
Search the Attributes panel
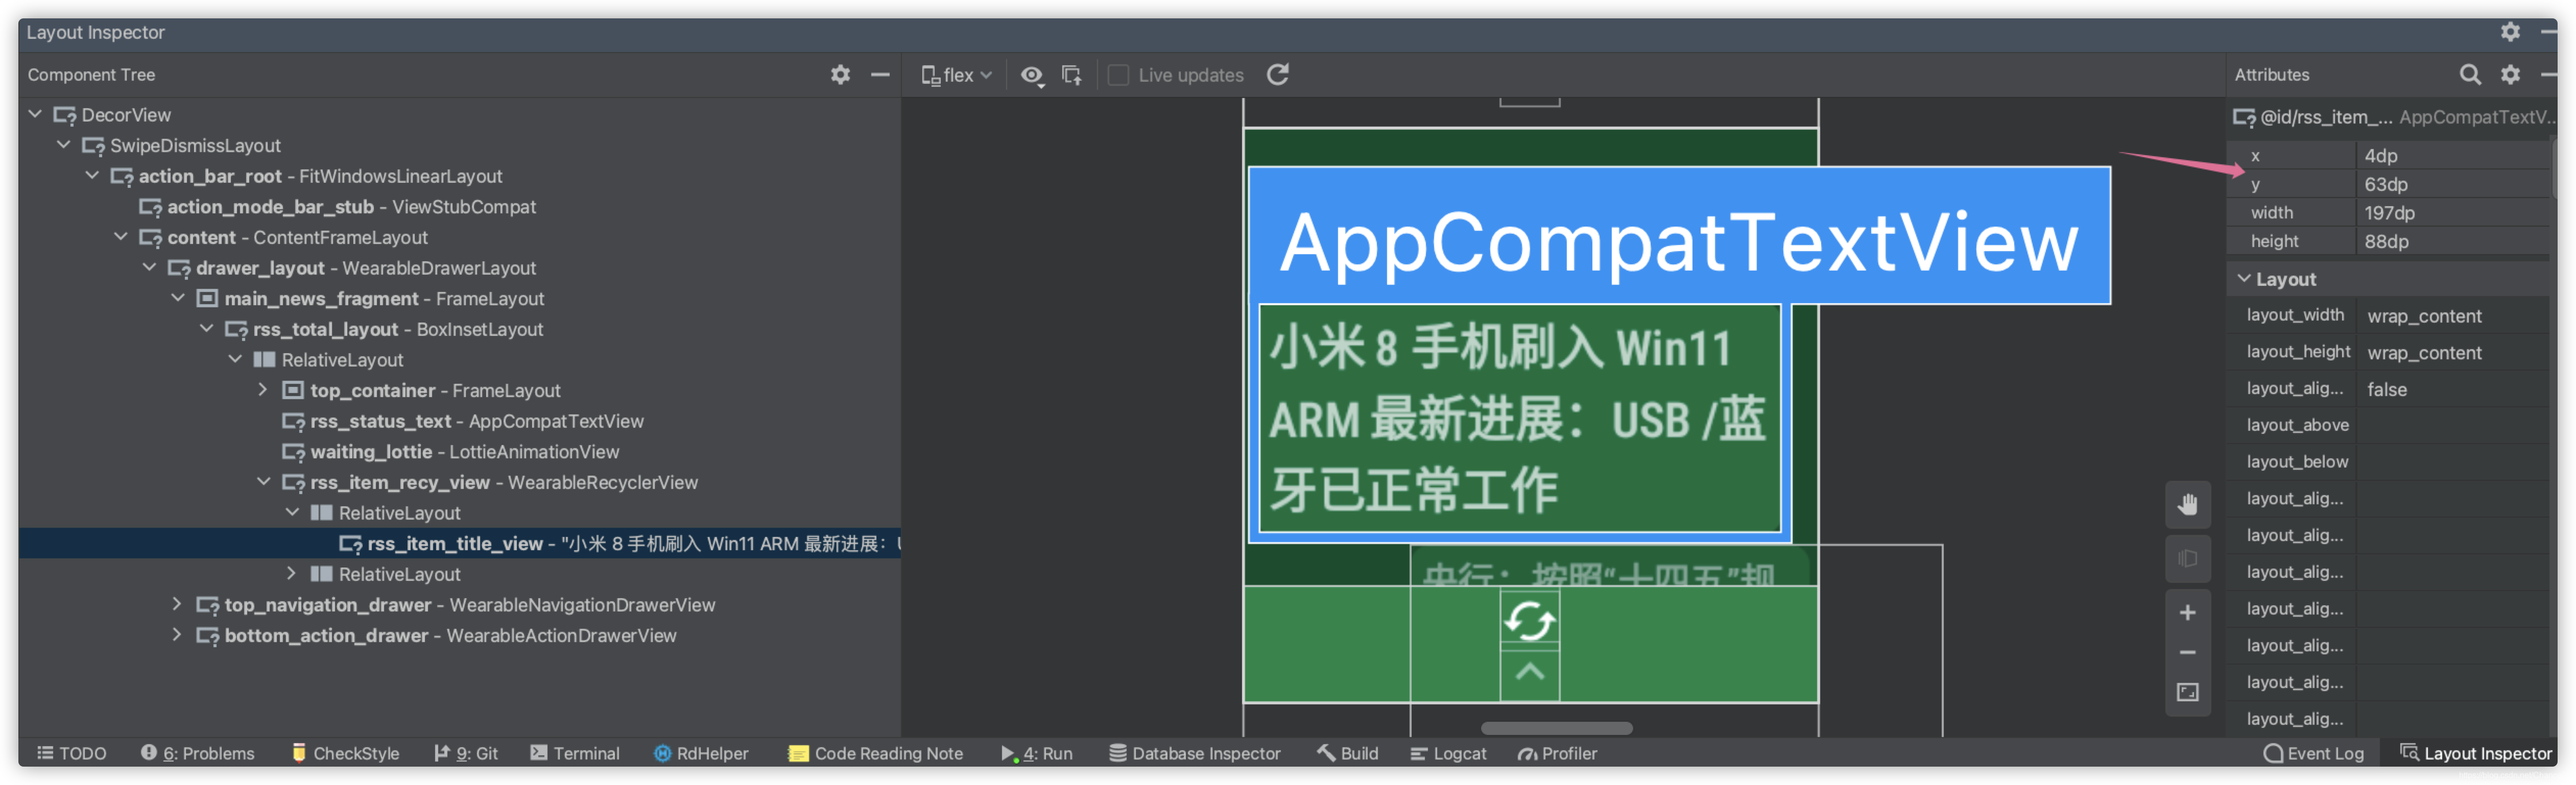point(2471,74)
